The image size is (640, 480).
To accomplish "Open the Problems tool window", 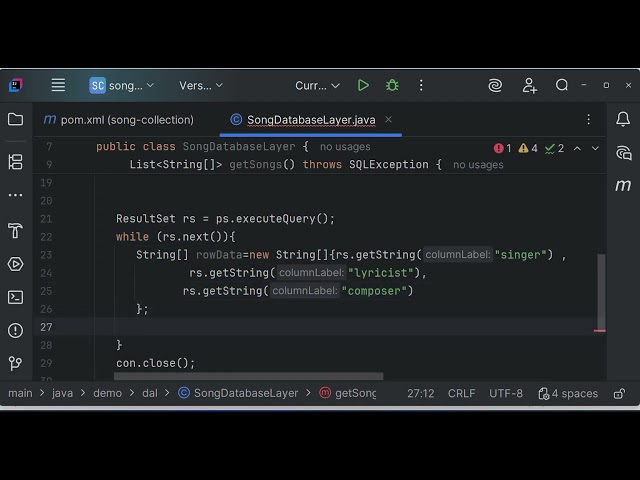I will pos(15,330).
